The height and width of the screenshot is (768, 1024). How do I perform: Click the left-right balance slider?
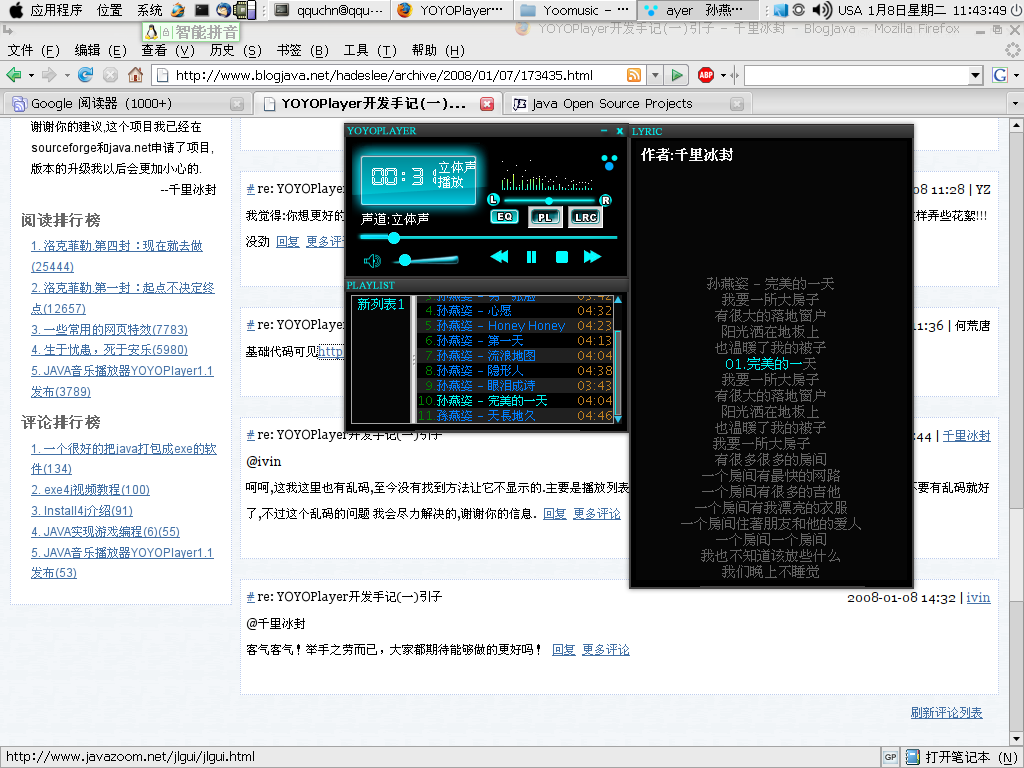coord(549,200)
